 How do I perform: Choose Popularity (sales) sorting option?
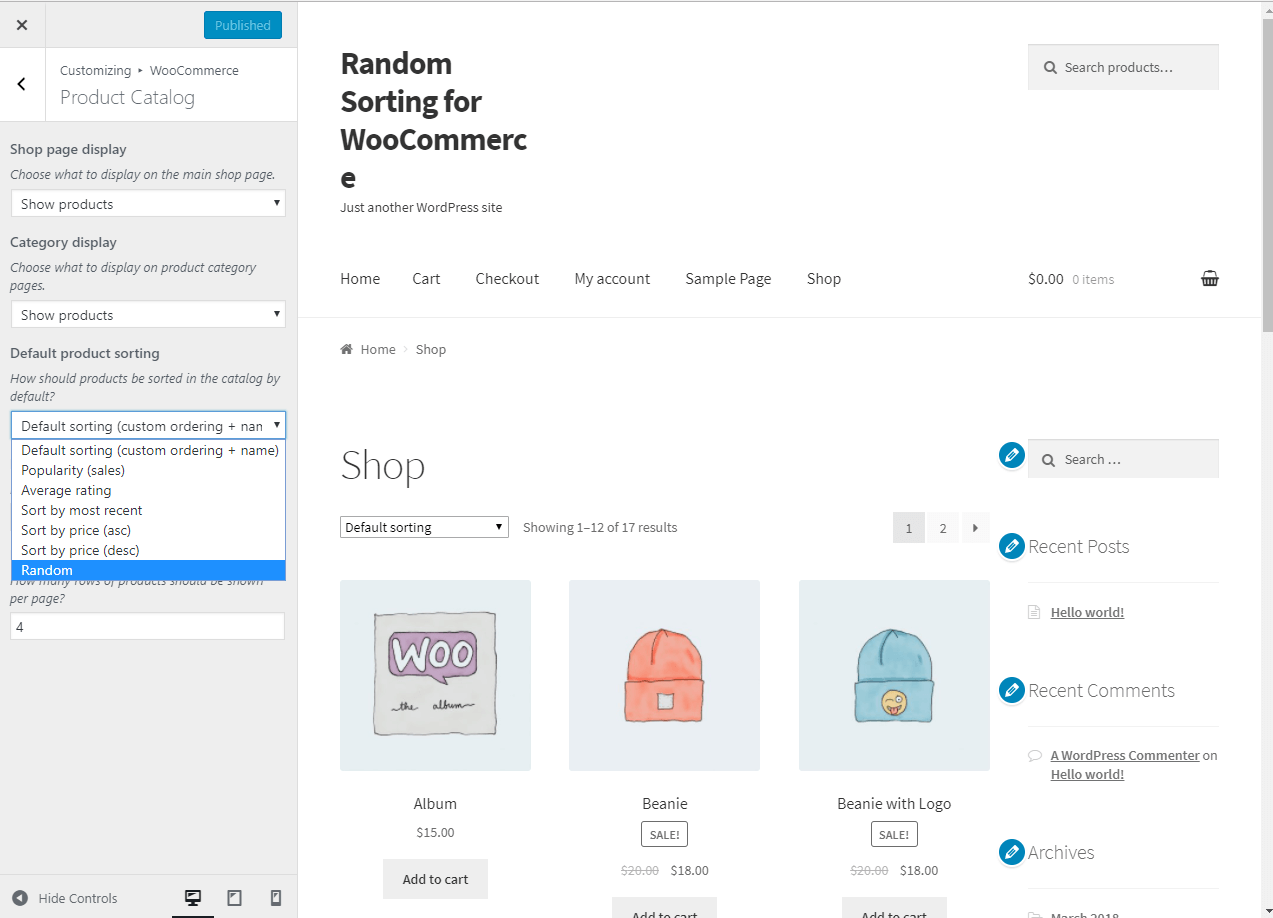tap(148, 470)
